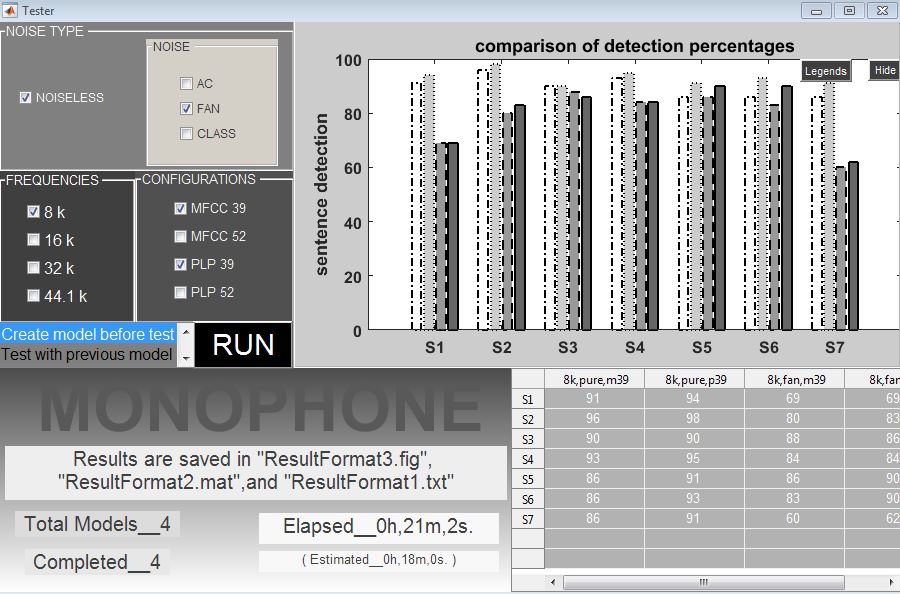The width and height of the screenshot is (900, 594).
Task: Click the Legends button on chart
Action: point(825,71)
